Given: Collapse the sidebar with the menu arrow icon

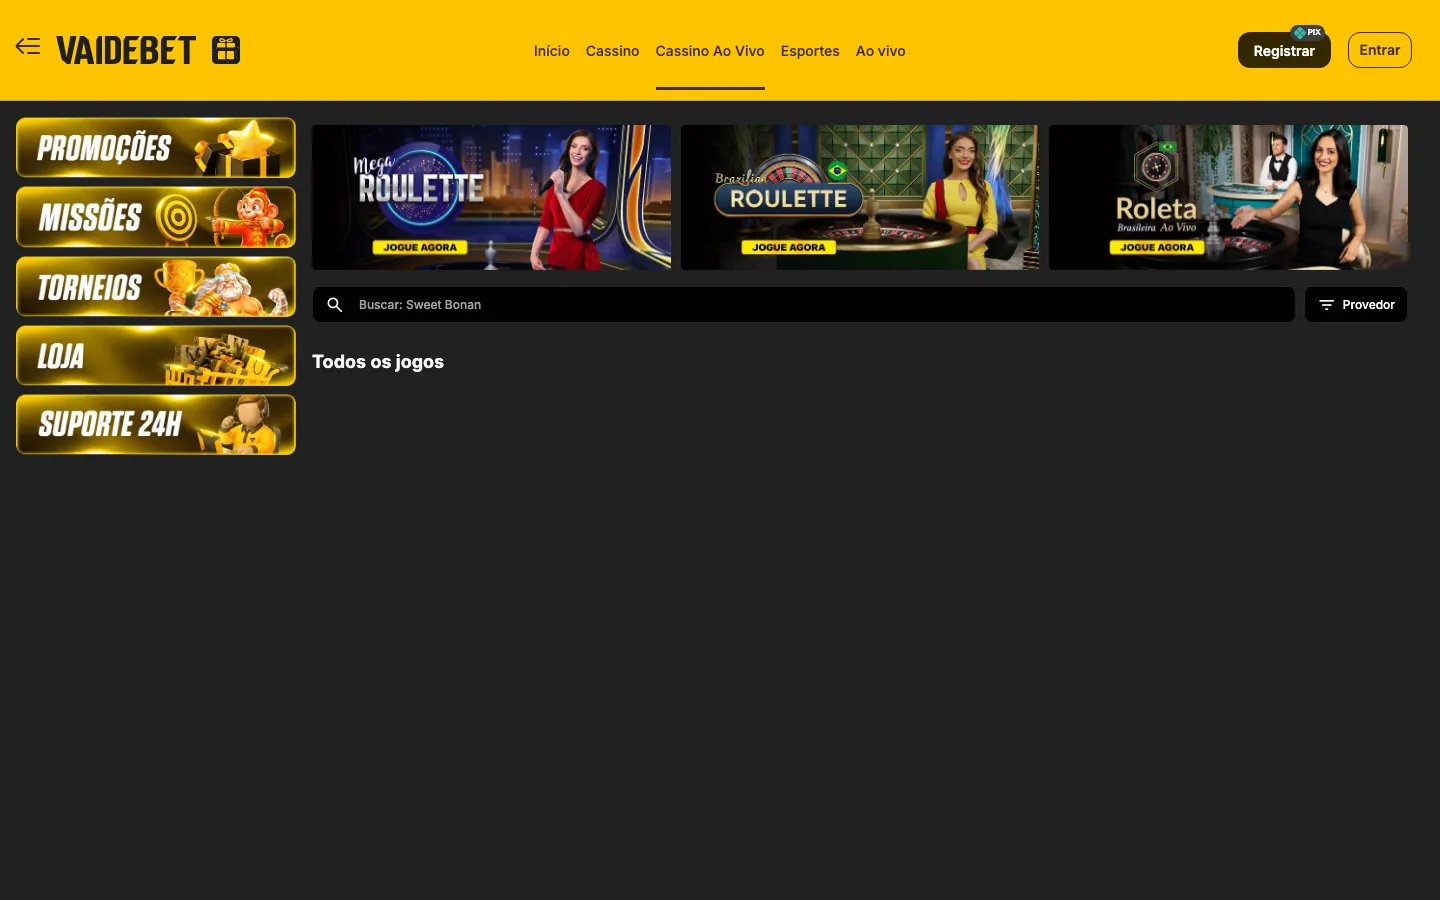Looking at the screenshot, I should coord(28,46).
